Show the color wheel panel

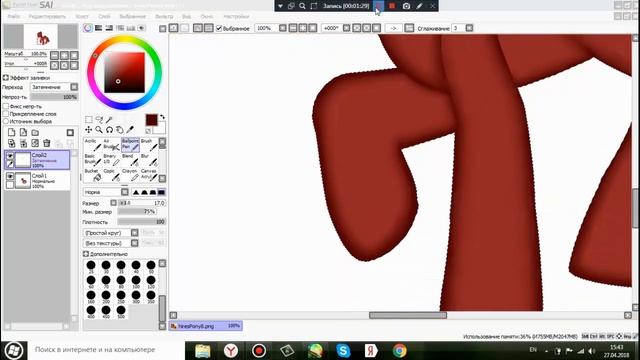point(88,28)
